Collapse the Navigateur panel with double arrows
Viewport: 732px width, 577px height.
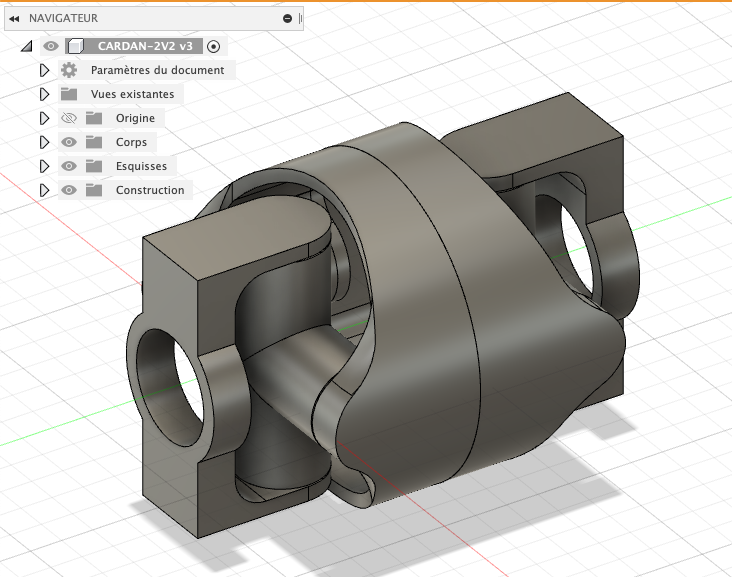tap(15, 18)
